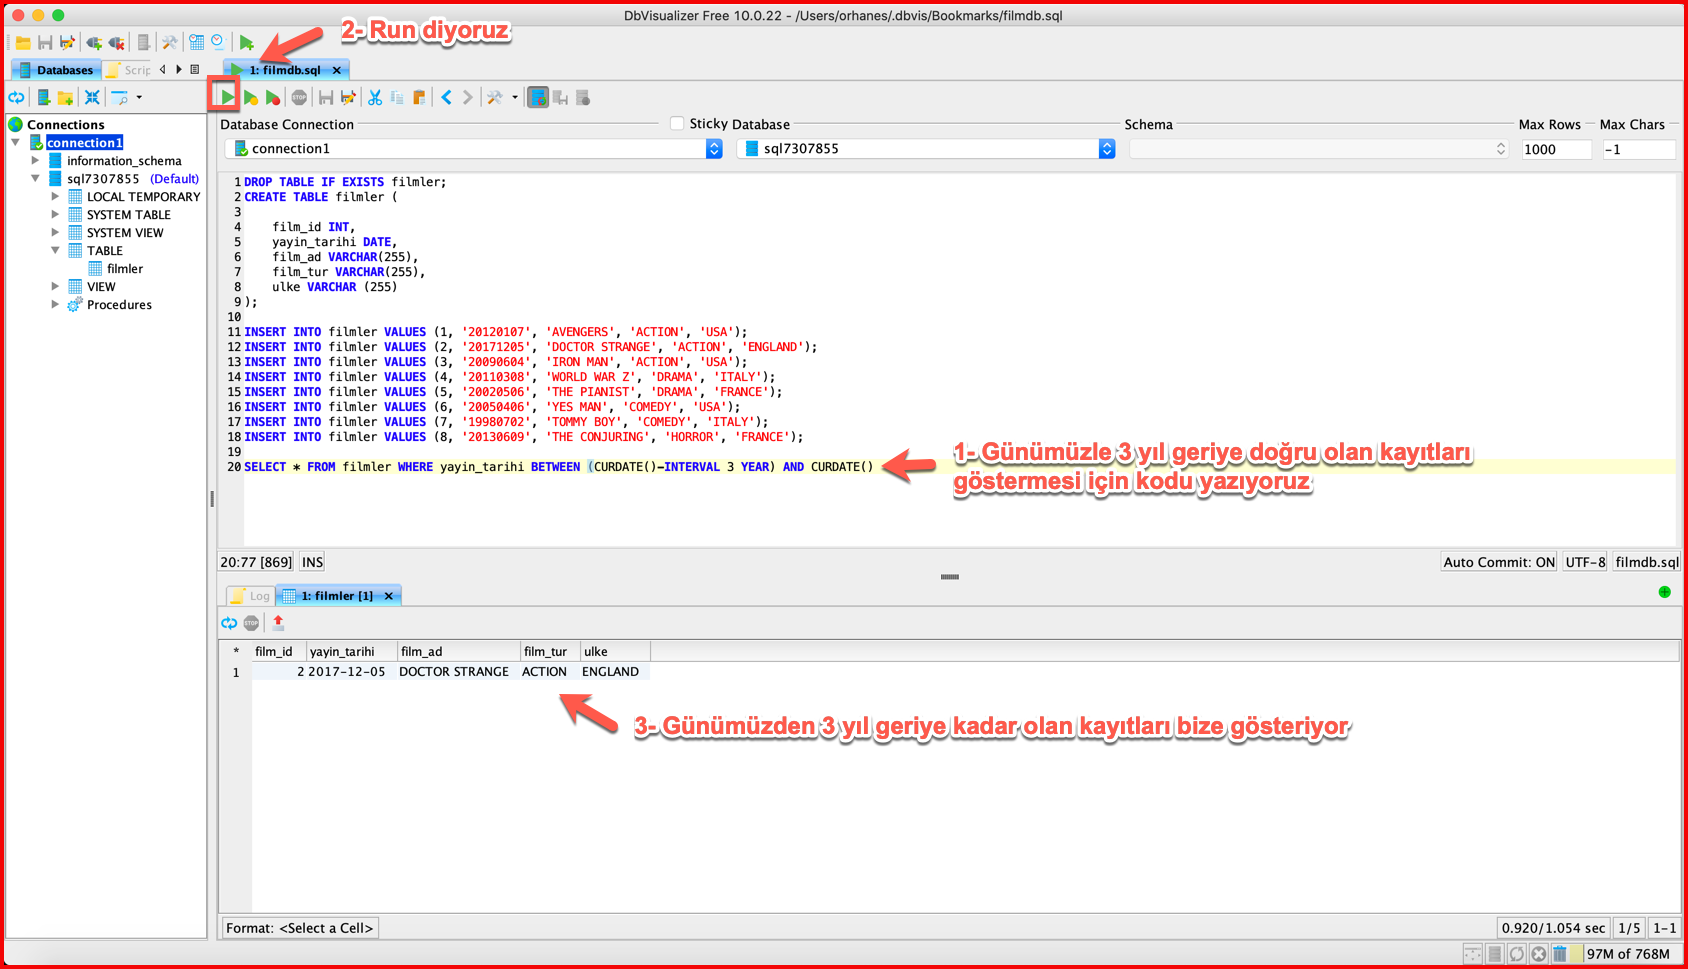Sort by the ulke column header

tap(614, 651)
